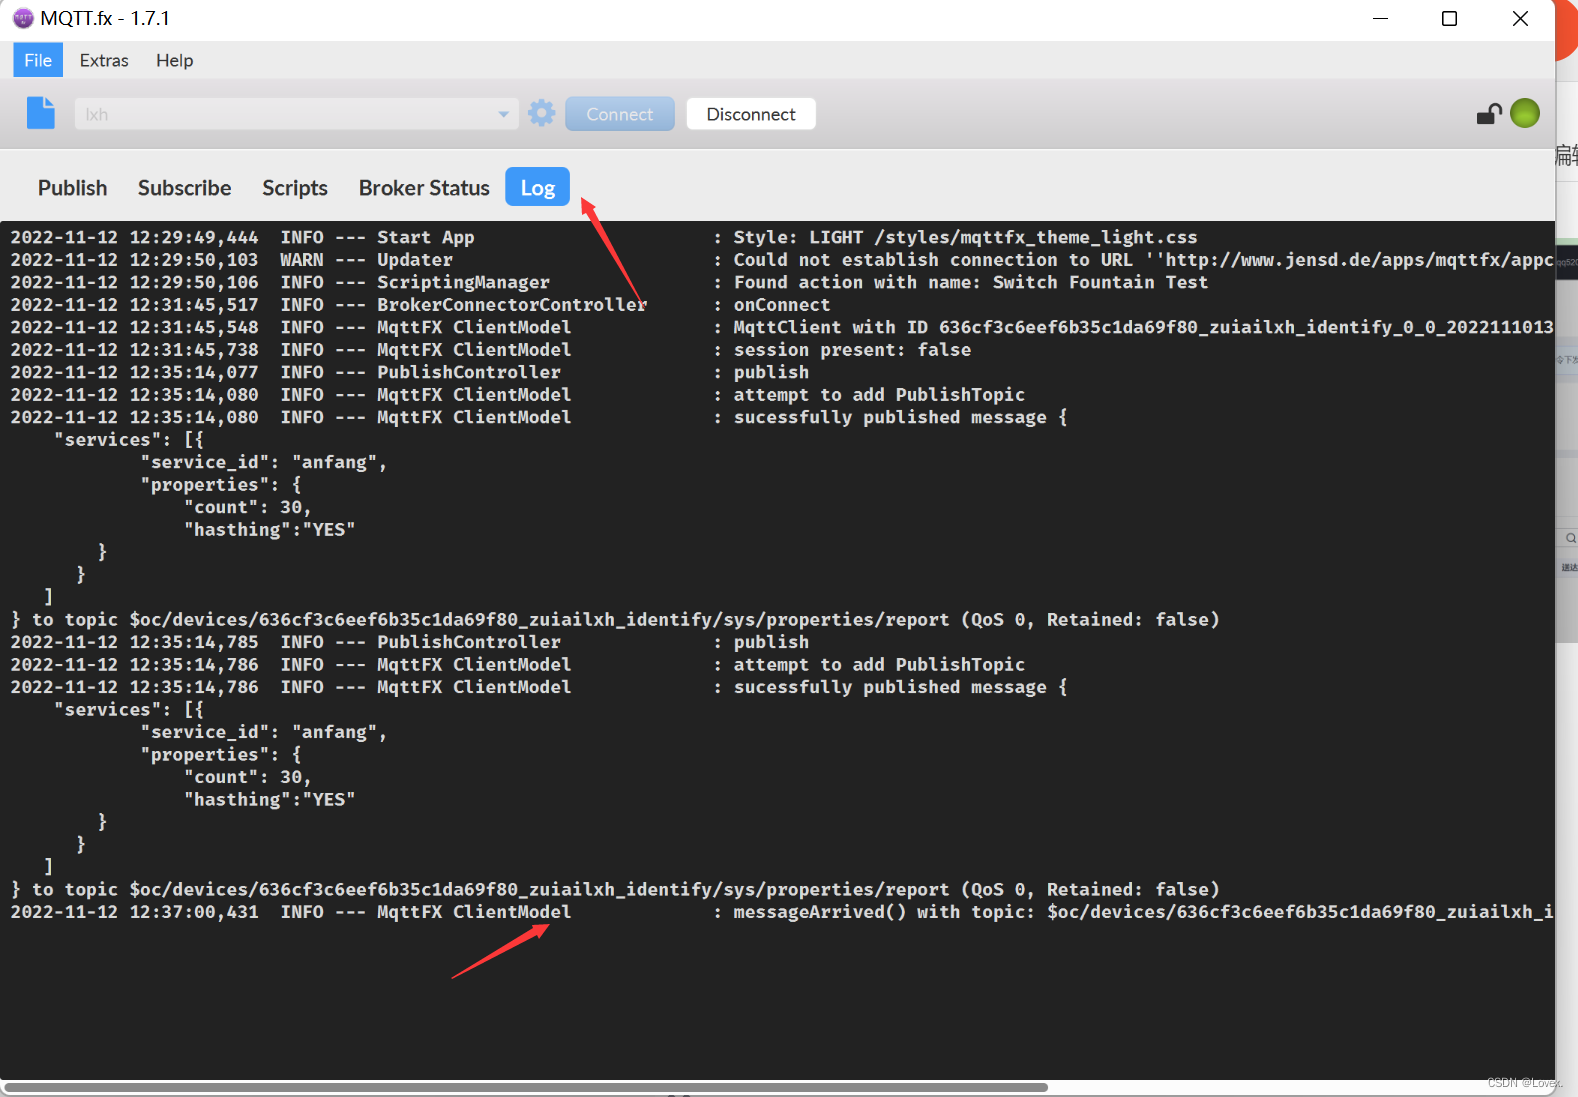Click the green connection status indicator
Image resolution: width=1578 pixels, height=1097 pixels.
(1525, 113)
